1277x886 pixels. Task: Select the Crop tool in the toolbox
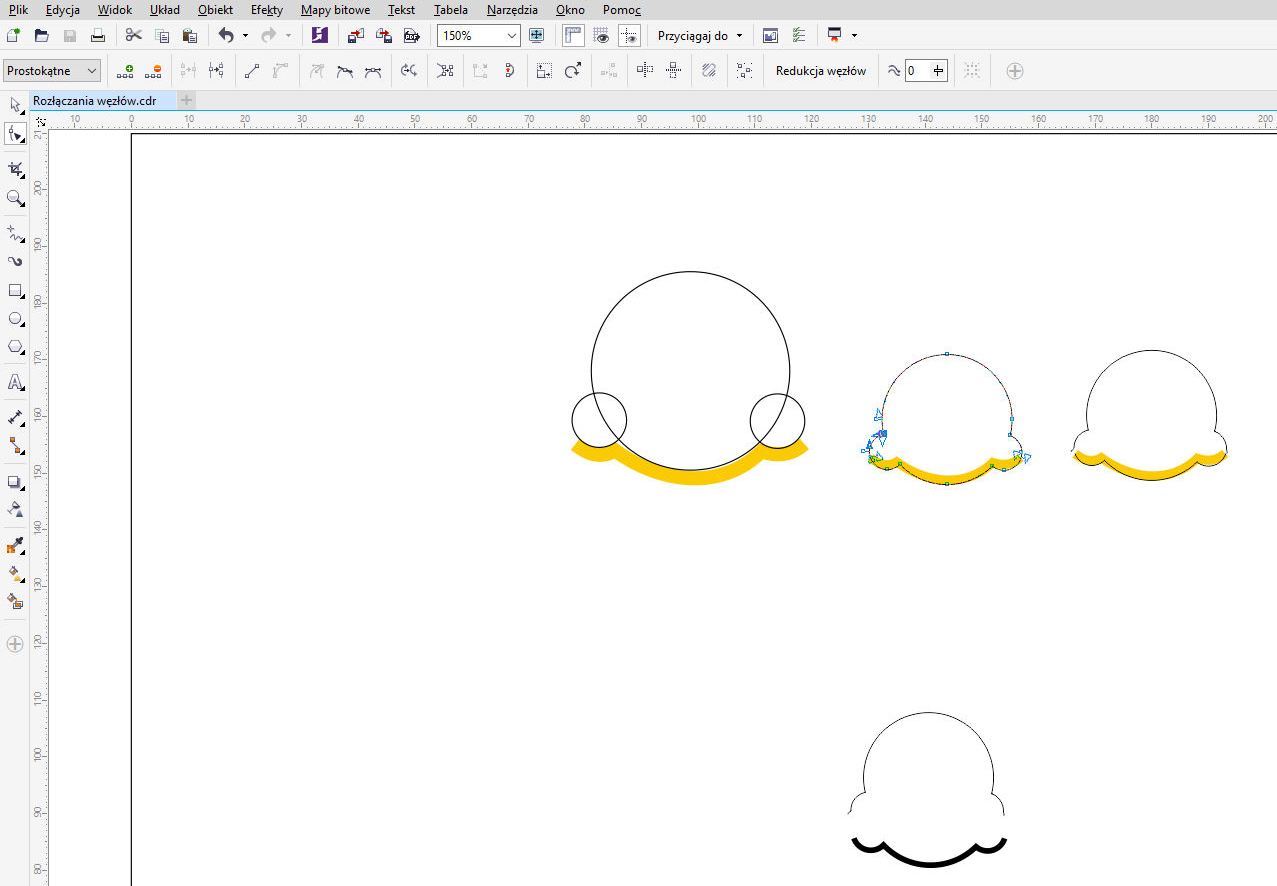15,169
